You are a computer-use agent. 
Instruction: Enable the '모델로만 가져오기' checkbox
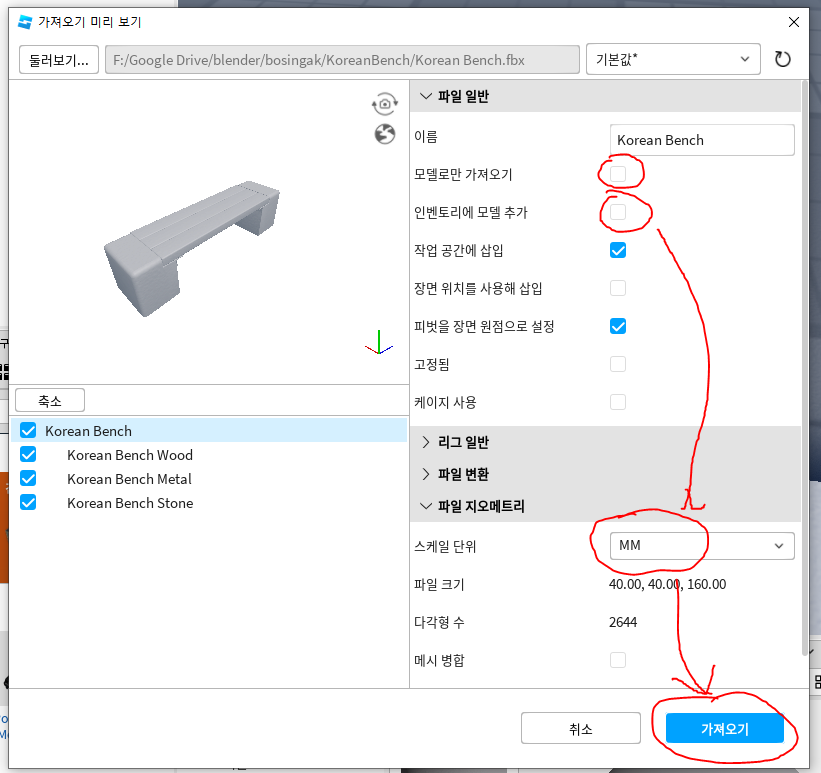point(618,174)
